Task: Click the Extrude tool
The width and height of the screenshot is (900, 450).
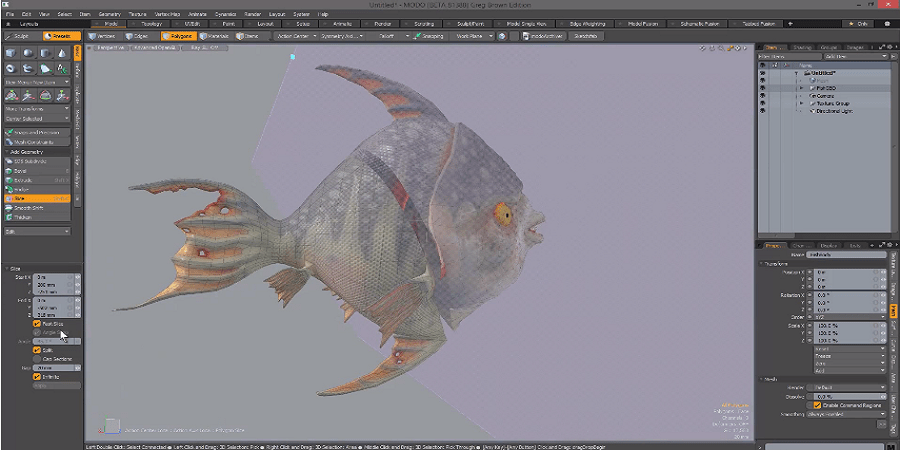Action: click(x=37, y=180)
